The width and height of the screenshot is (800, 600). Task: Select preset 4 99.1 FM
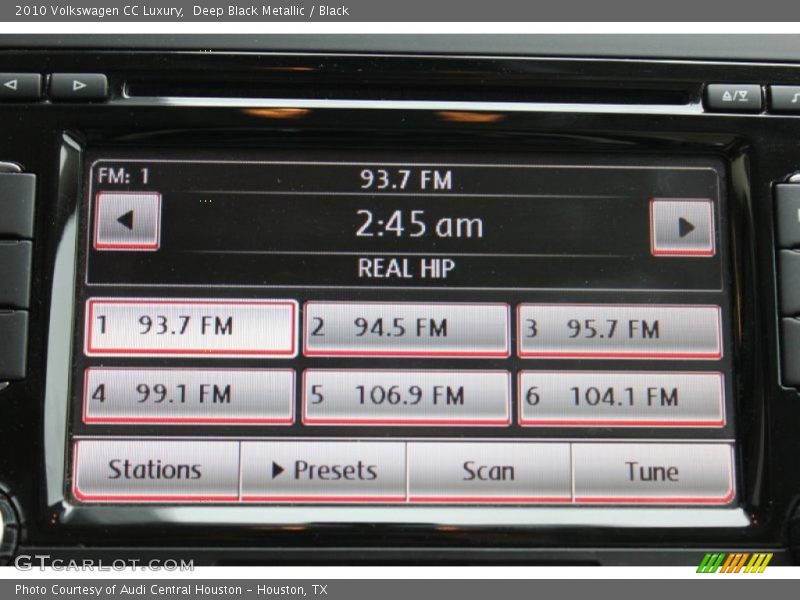(189, 395)
